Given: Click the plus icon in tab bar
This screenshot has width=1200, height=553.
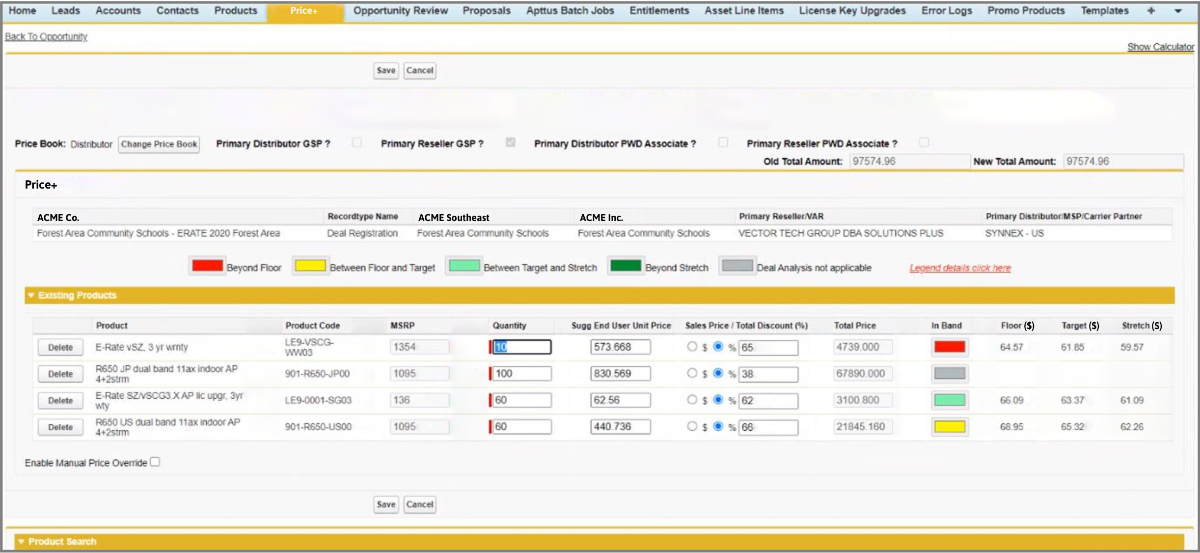Looking at the screenshot, I should click(x=1150, y=11).
